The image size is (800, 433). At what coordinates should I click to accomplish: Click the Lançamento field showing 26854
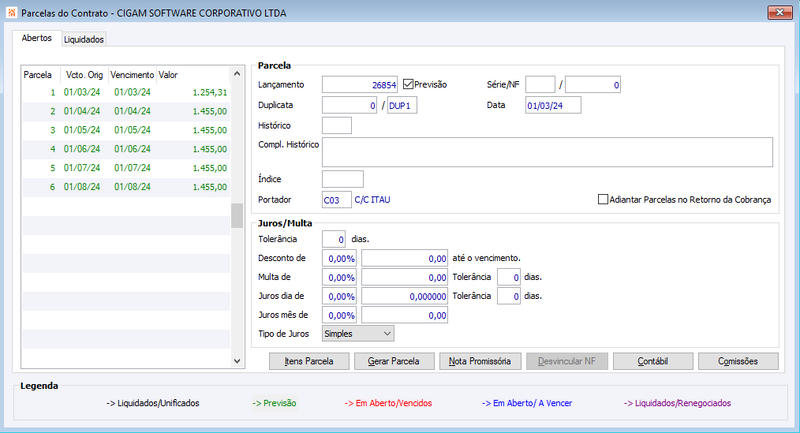pyautogui.click(x=360, y=85)
